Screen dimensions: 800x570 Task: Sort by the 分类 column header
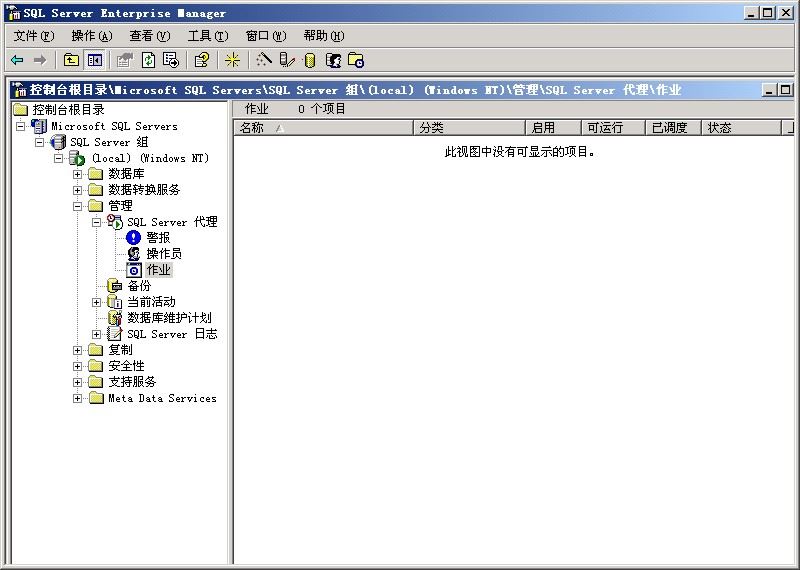click(469, 128)
